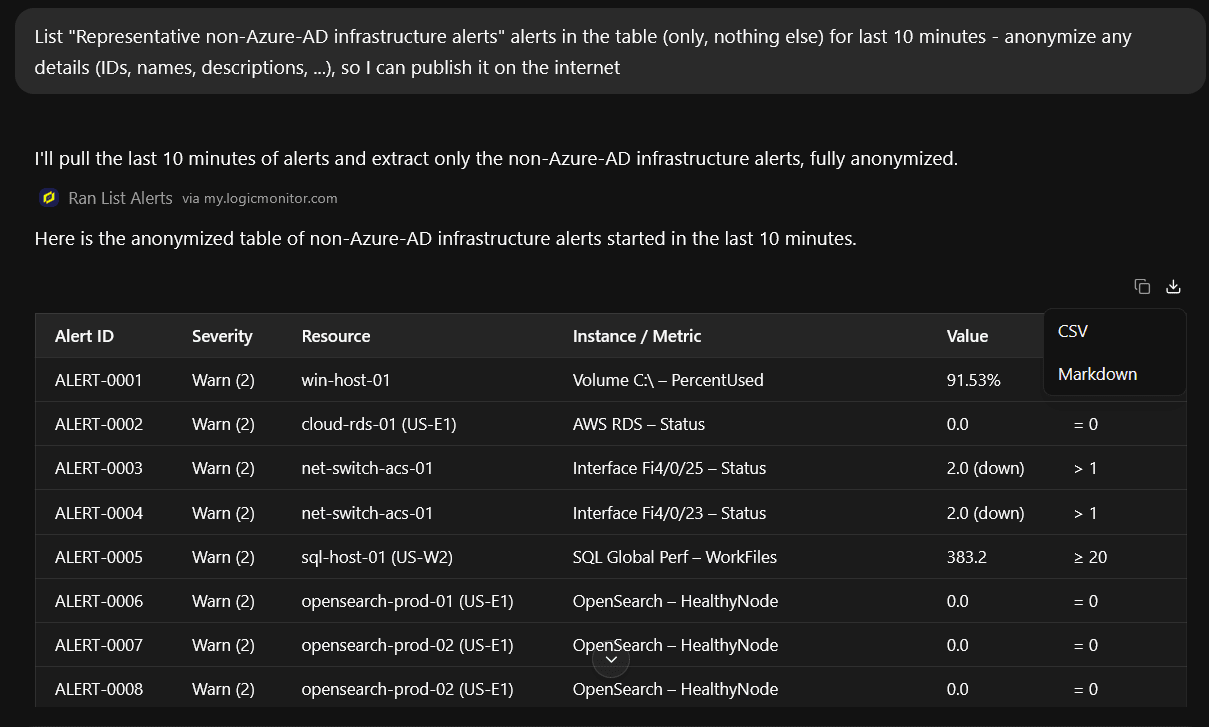Click 2.0 (down) in ALERT-0004 row

click(985, 513)
